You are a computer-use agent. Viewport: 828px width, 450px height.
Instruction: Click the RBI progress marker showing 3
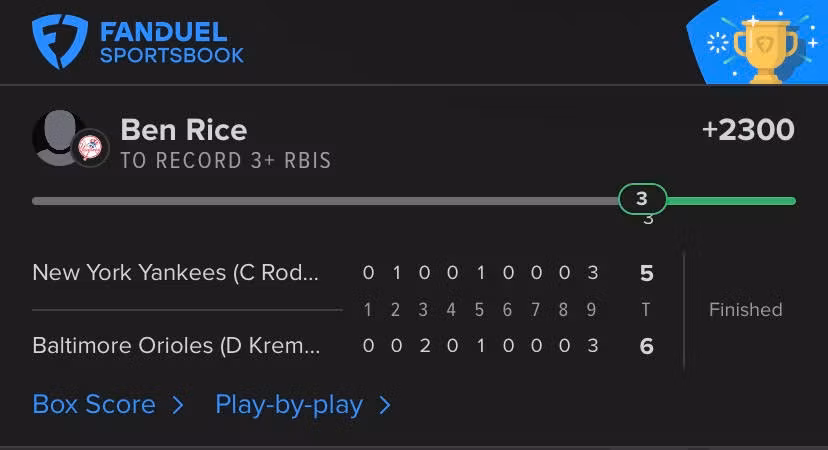(x=642, y=199)
